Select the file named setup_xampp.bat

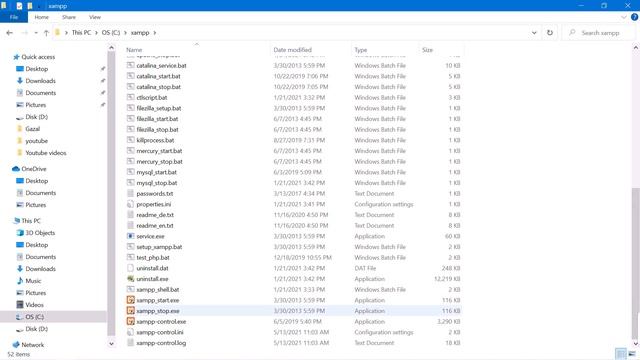tap(159, 247)
